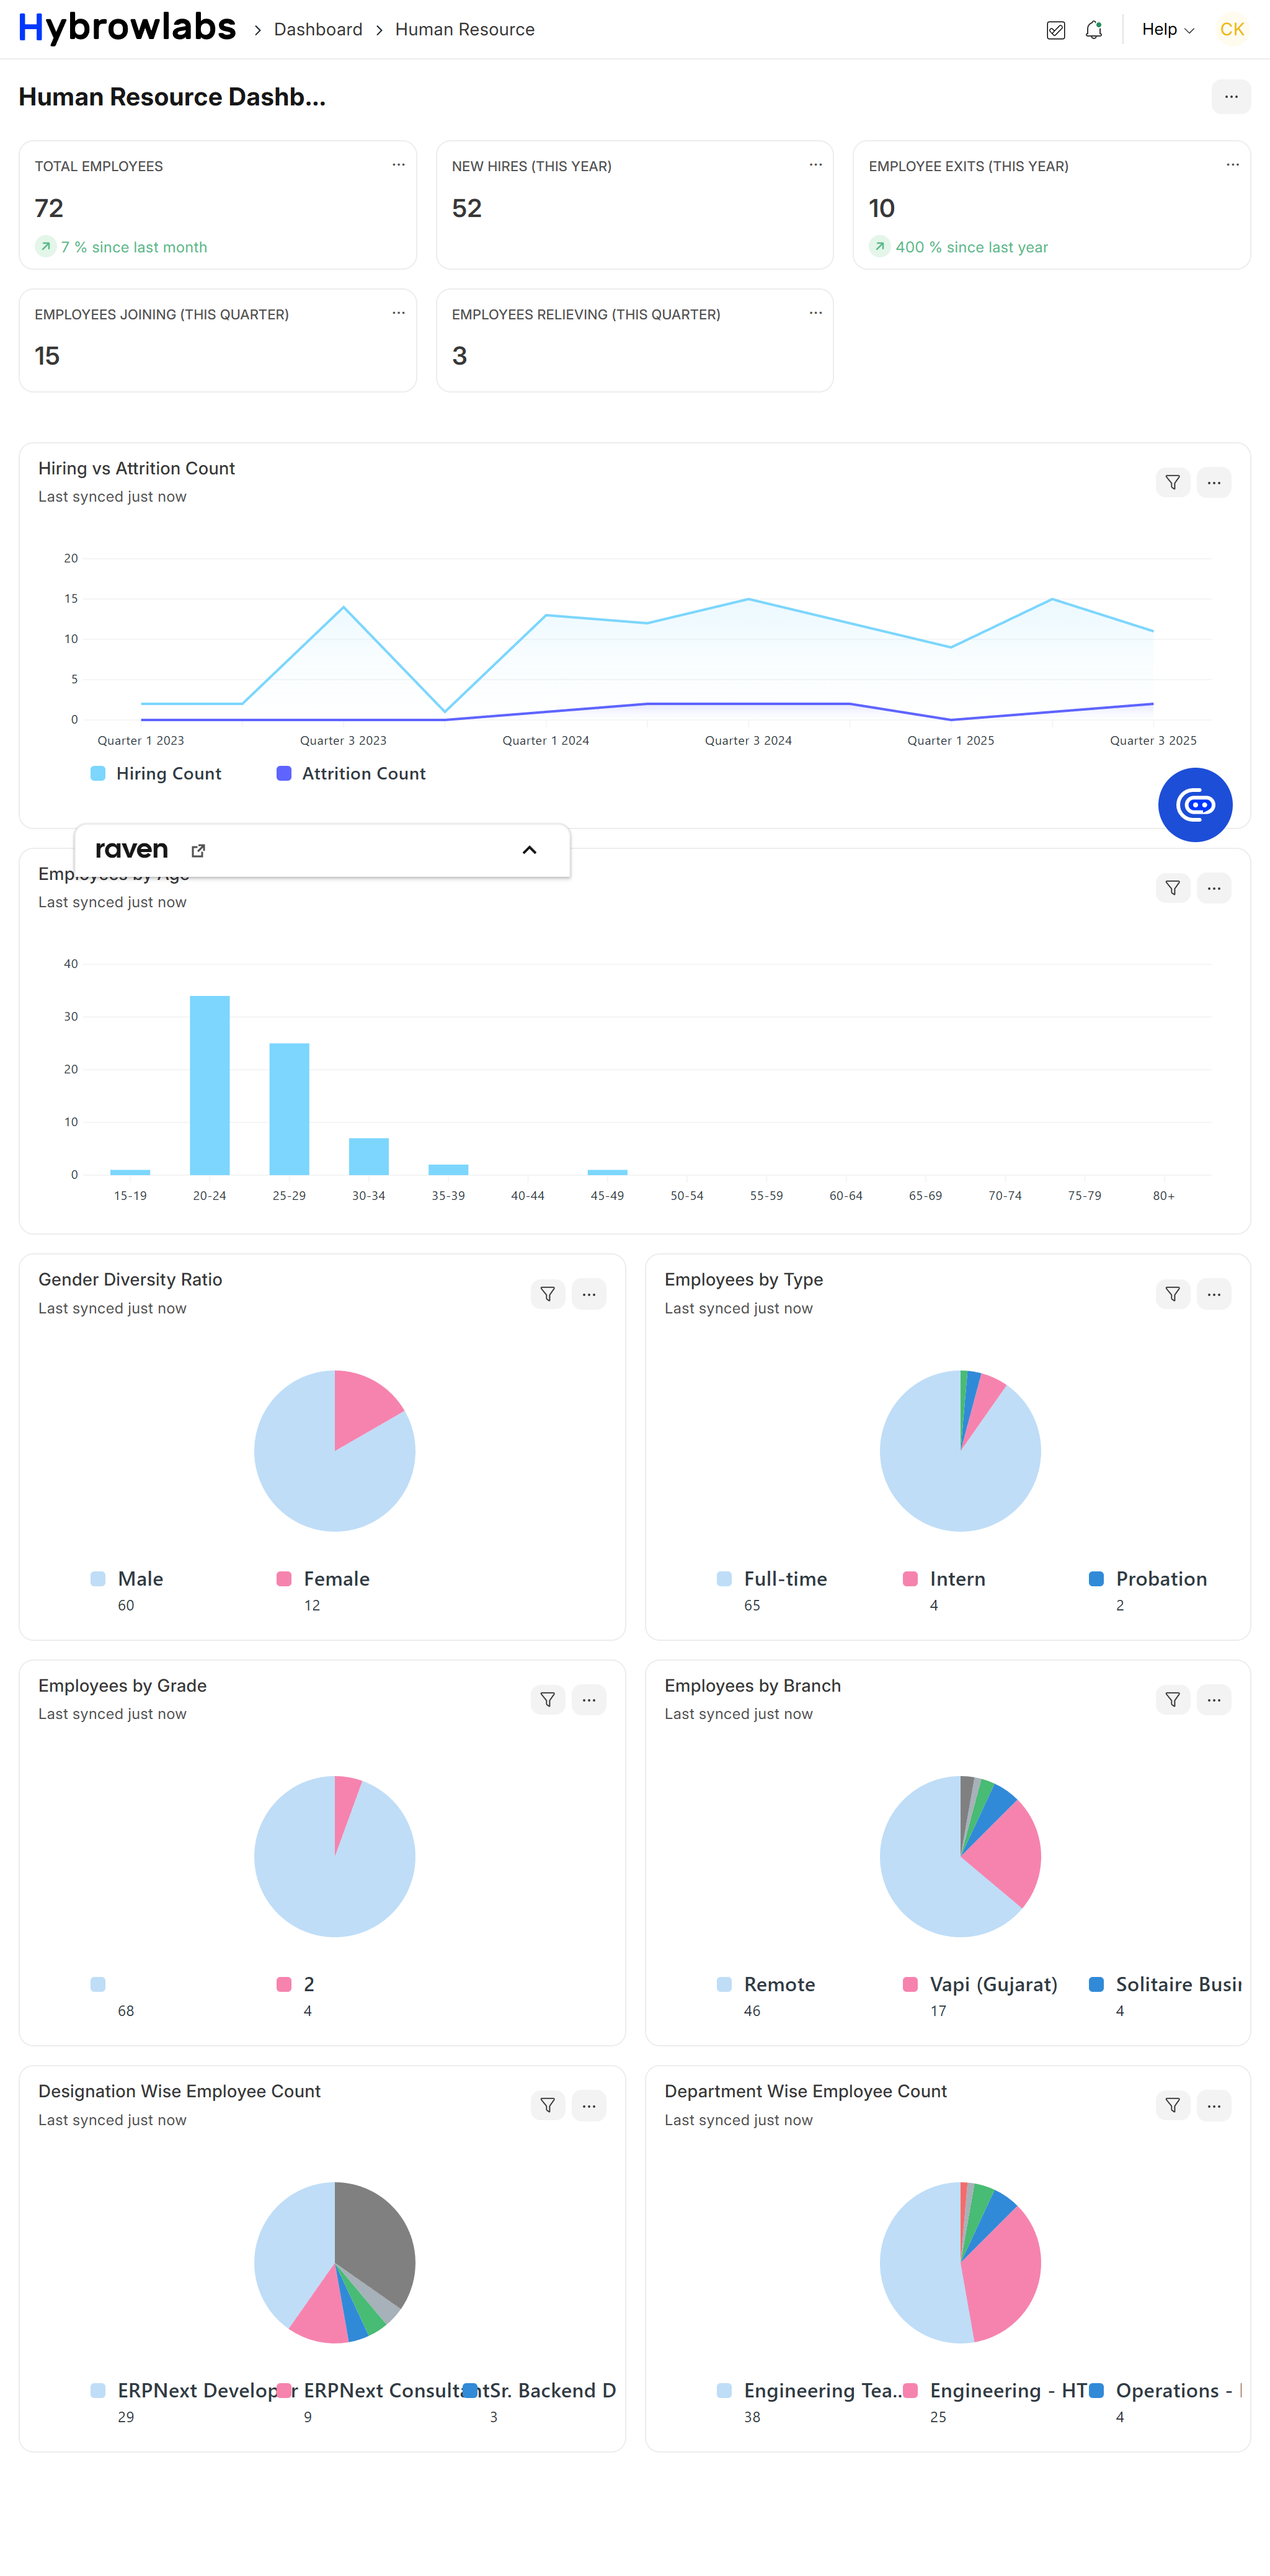Screen dimensions: 1270x2576
Task: Expand the Help dropdown
Action: pos(1168,30)
